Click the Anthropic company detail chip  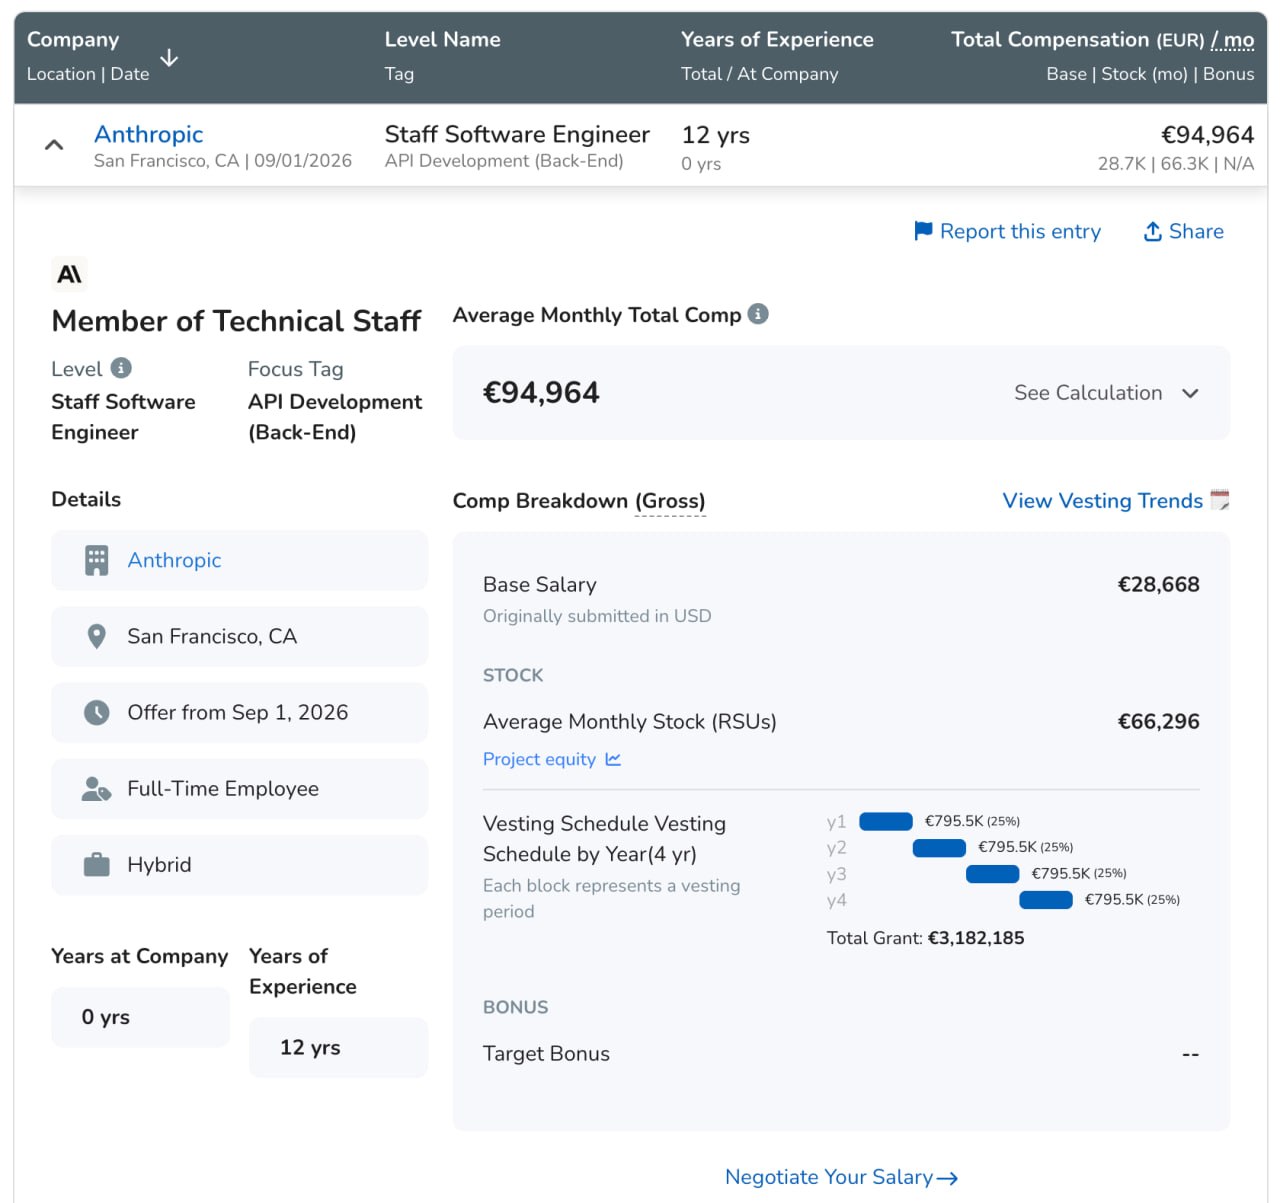point(239,560)
